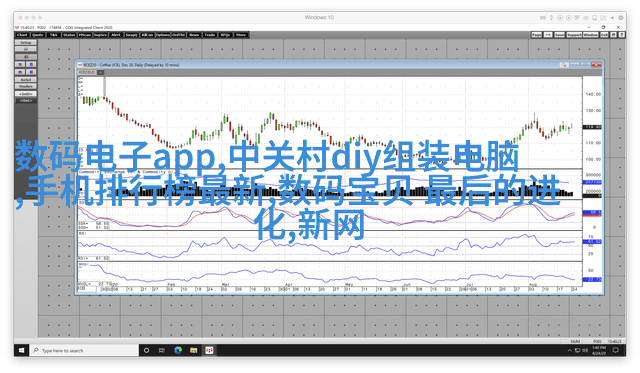This screenshot has width=640, height=373.
Task: Expand the More toolbar menu
Action: (241, 35)
